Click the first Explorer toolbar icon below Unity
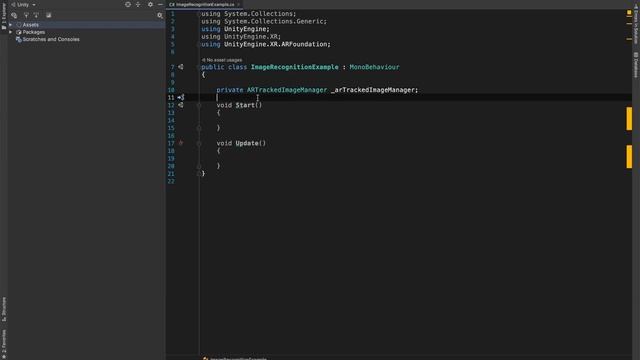 pyautogui.click(x=14, y=16)
